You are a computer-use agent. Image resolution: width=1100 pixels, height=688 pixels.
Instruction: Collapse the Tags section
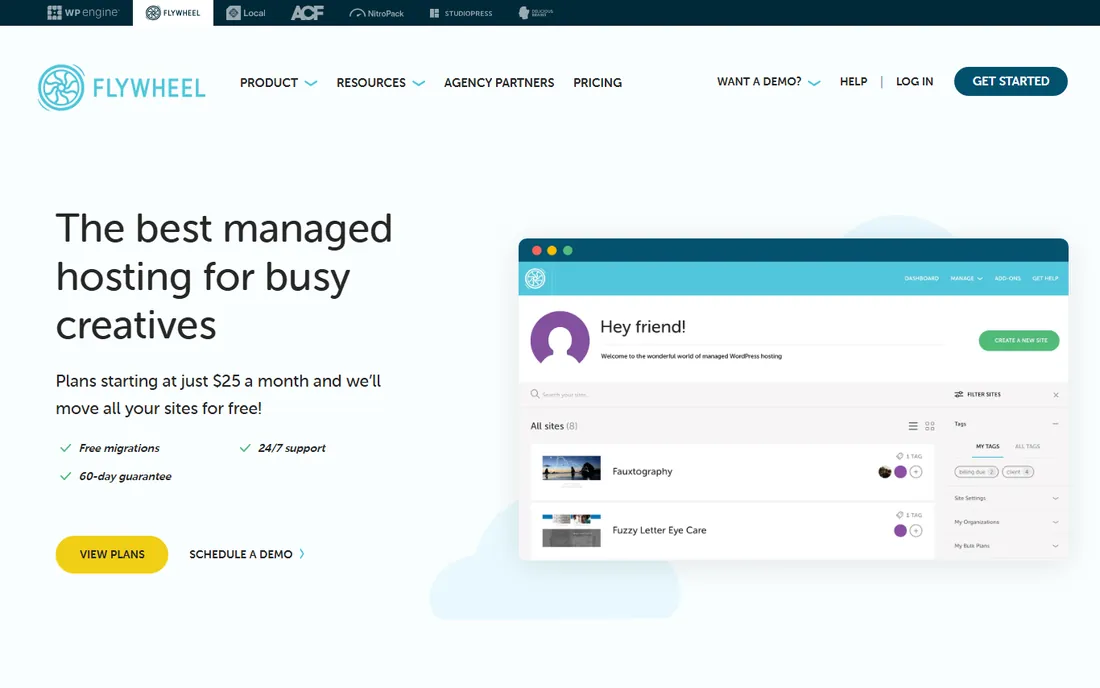(1055, 424)
